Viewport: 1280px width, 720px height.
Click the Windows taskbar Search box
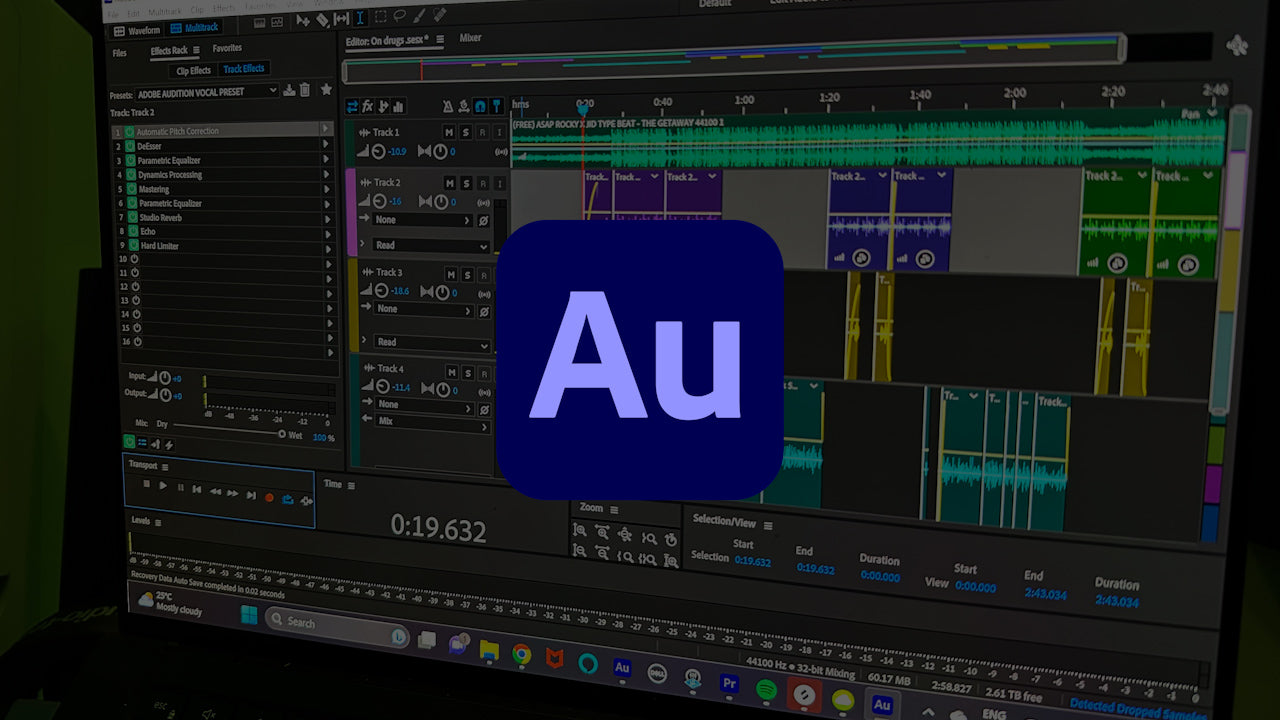337,626
